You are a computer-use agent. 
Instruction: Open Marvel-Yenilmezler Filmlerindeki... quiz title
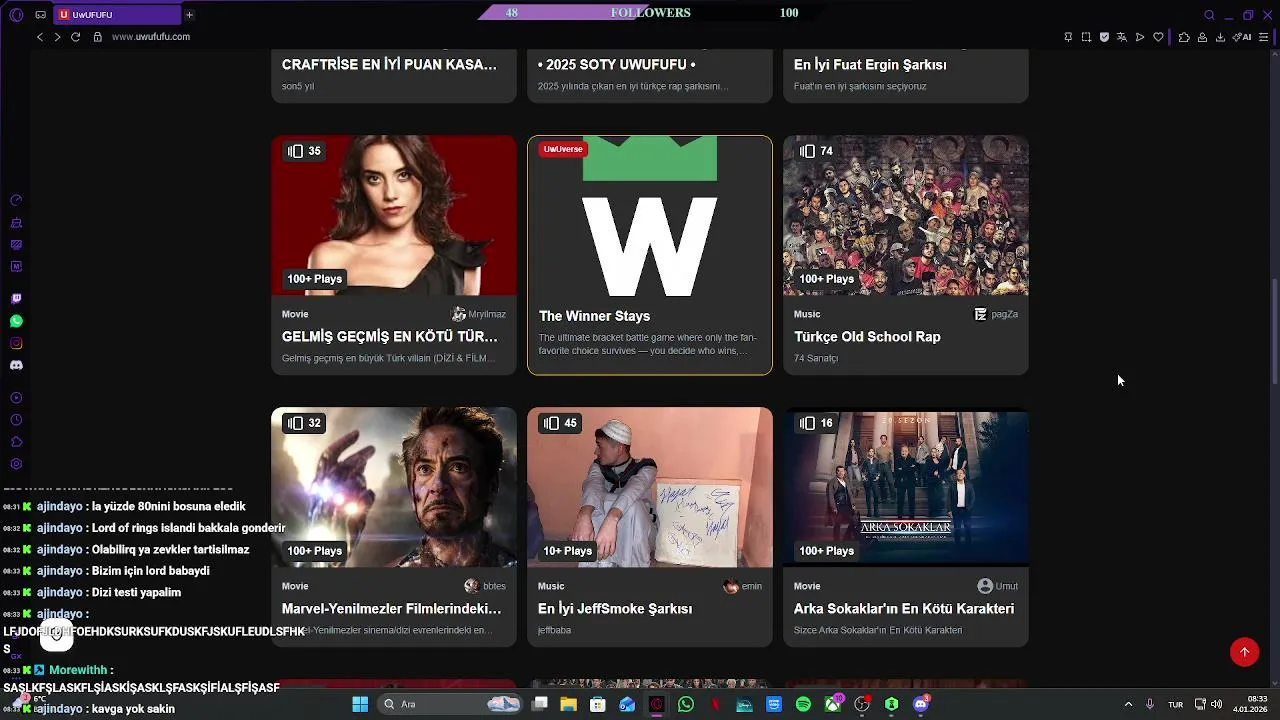click(x=392, y=609)
